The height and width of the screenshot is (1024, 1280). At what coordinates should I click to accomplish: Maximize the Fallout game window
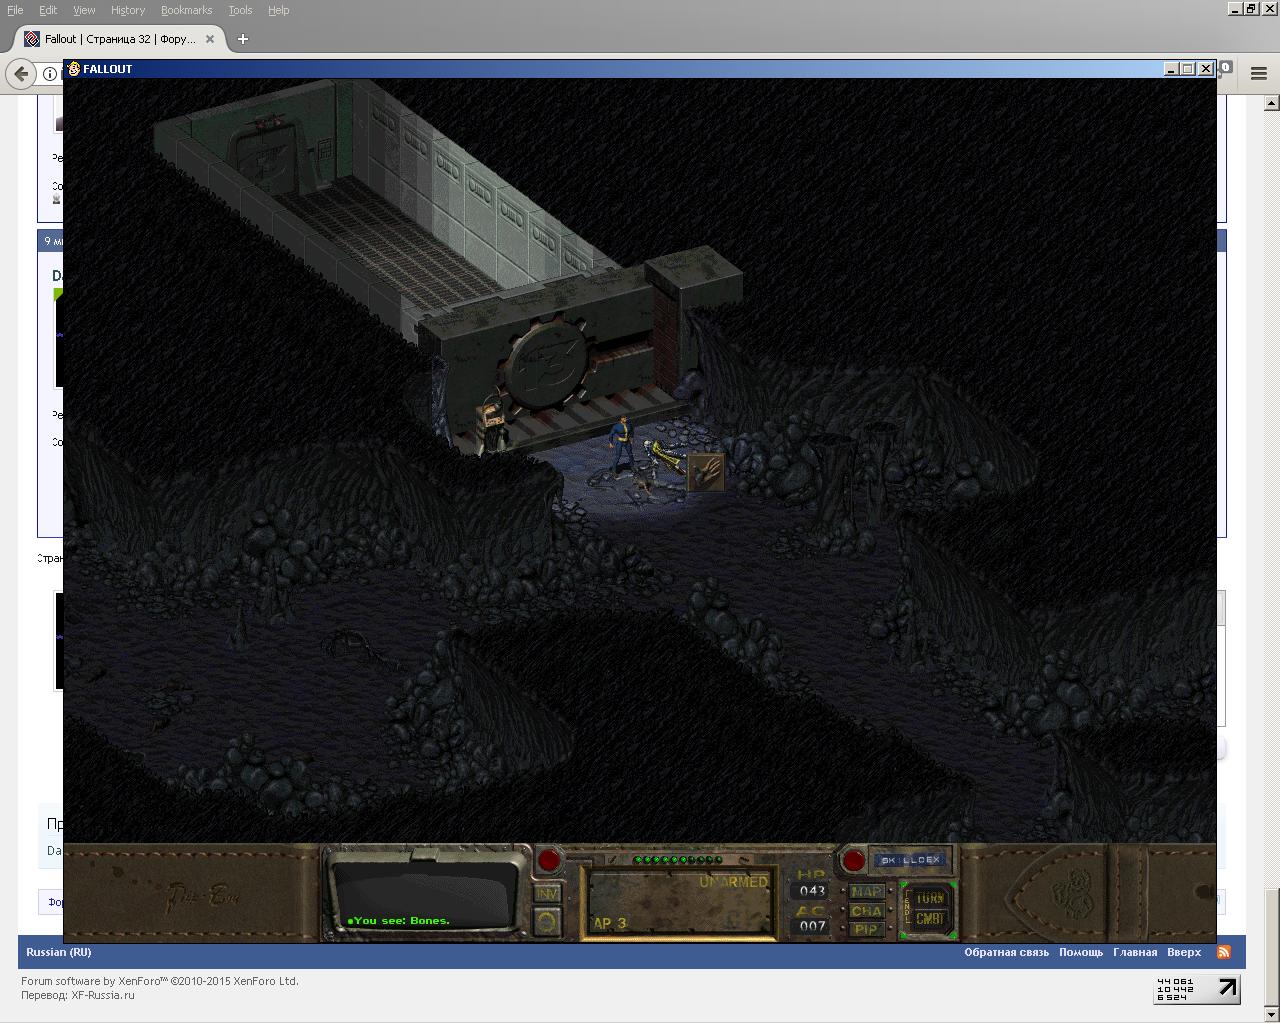tap(1188, 69)
